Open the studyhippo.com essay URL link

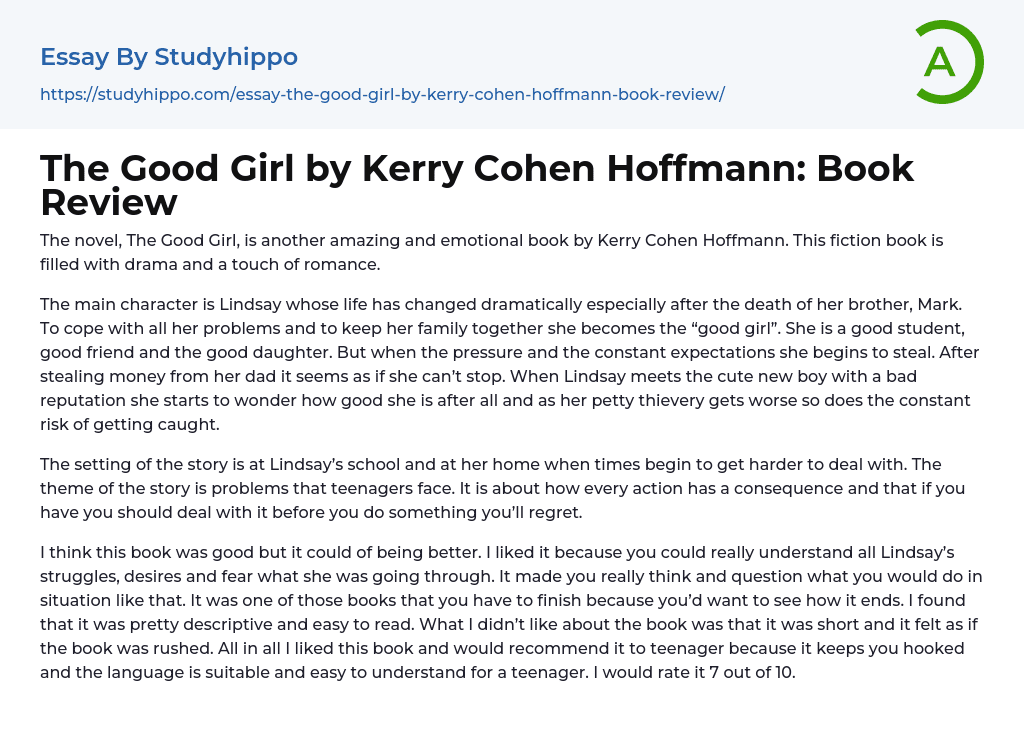point(382,95)
